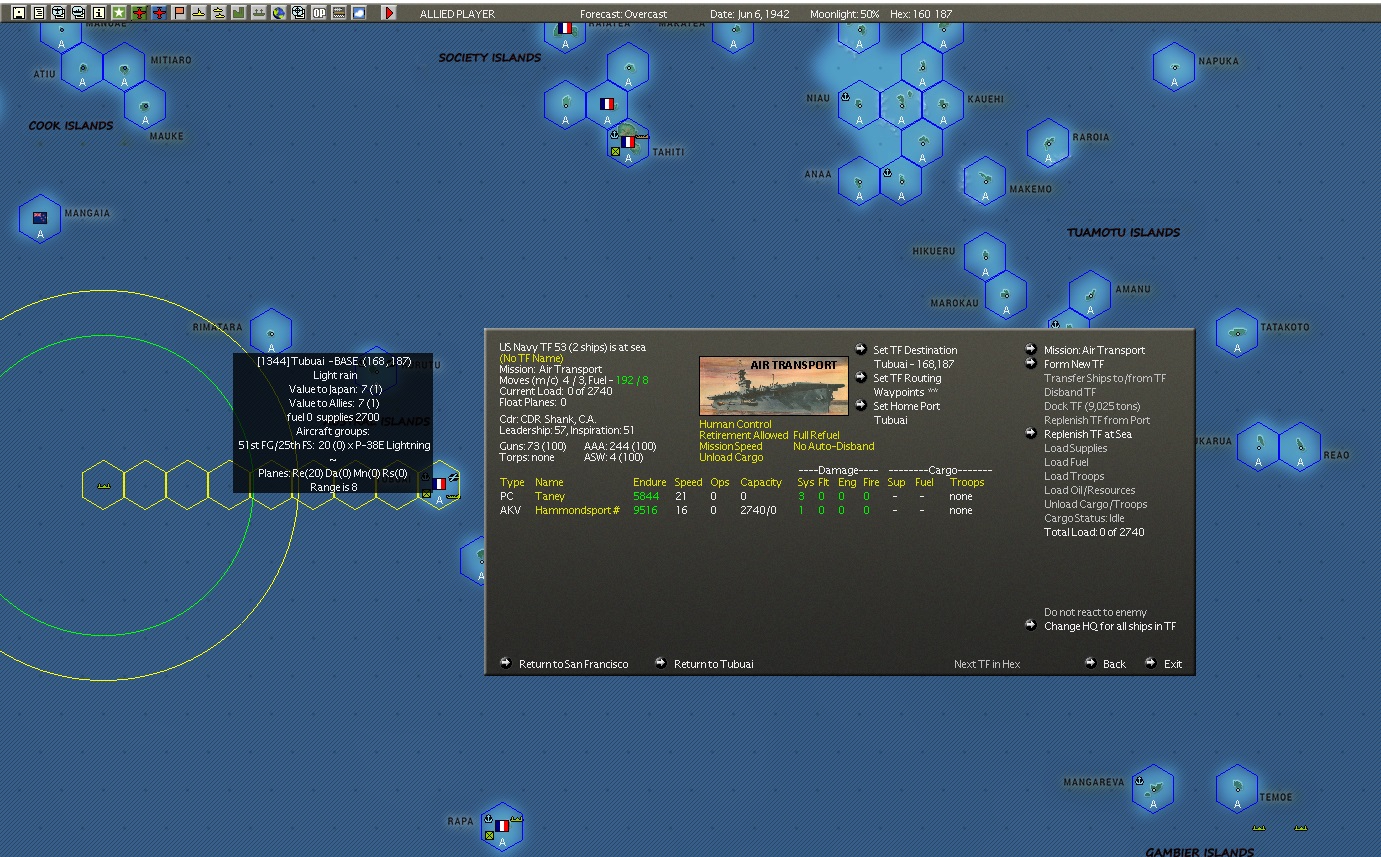Select the Temoe island hex
Screen dimensions: 1381x857
click(1237, 789)
